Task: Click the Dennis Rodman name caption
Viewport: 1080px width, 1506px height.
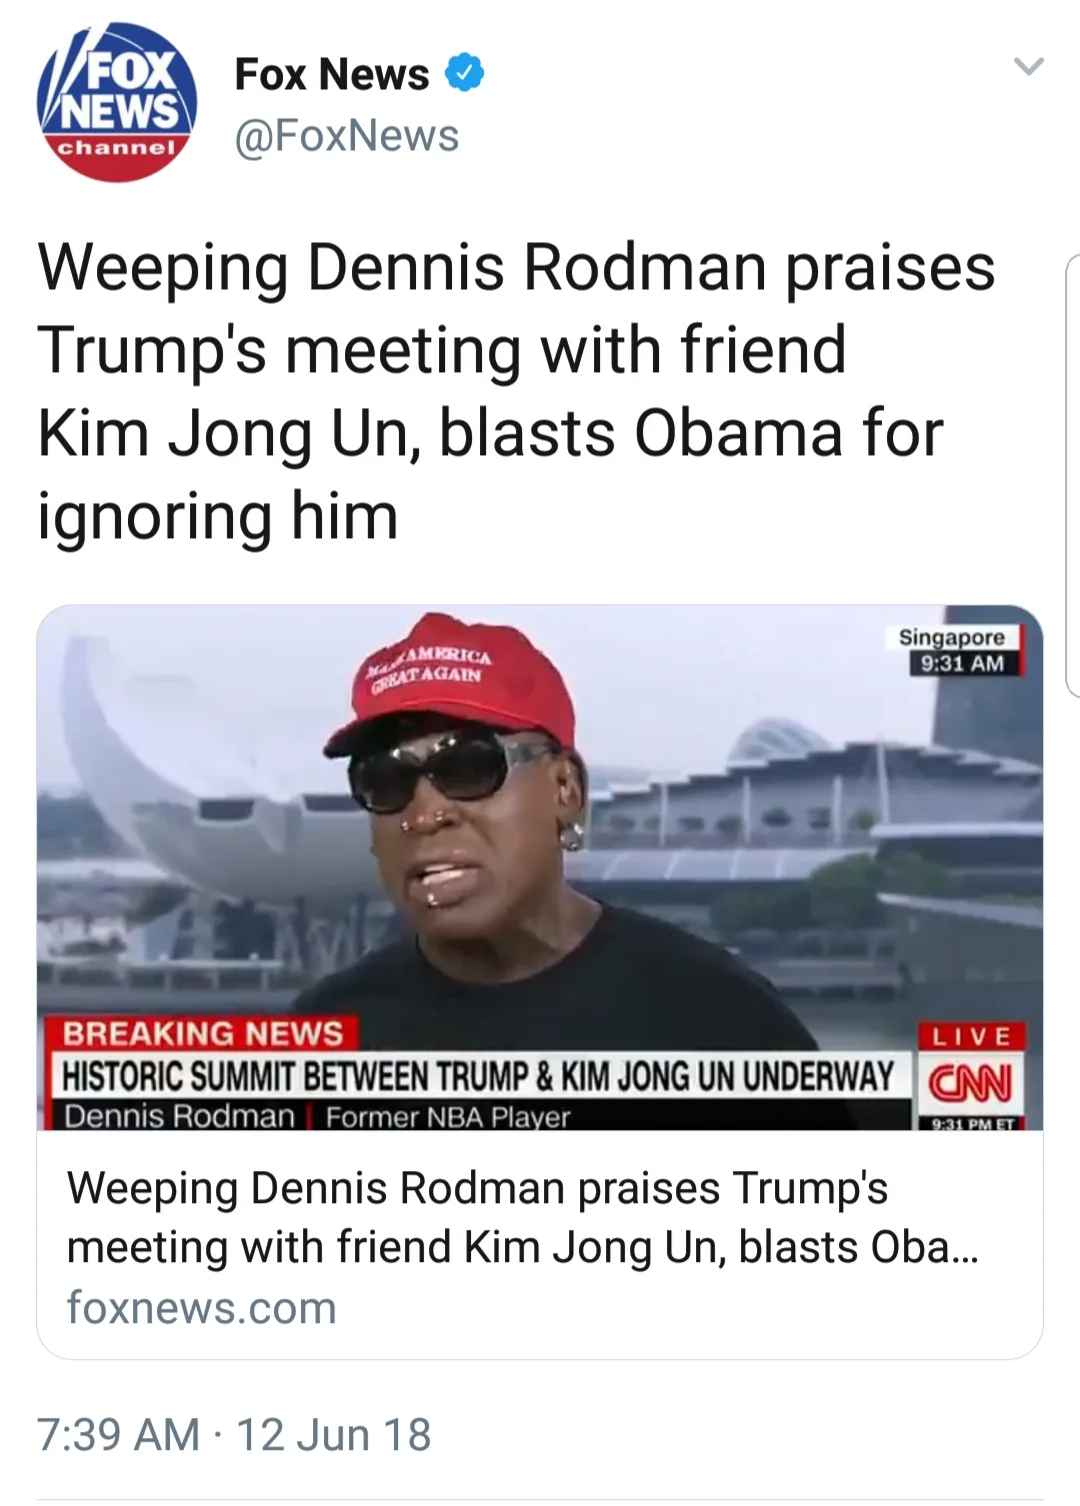Action: (180, 1116)
